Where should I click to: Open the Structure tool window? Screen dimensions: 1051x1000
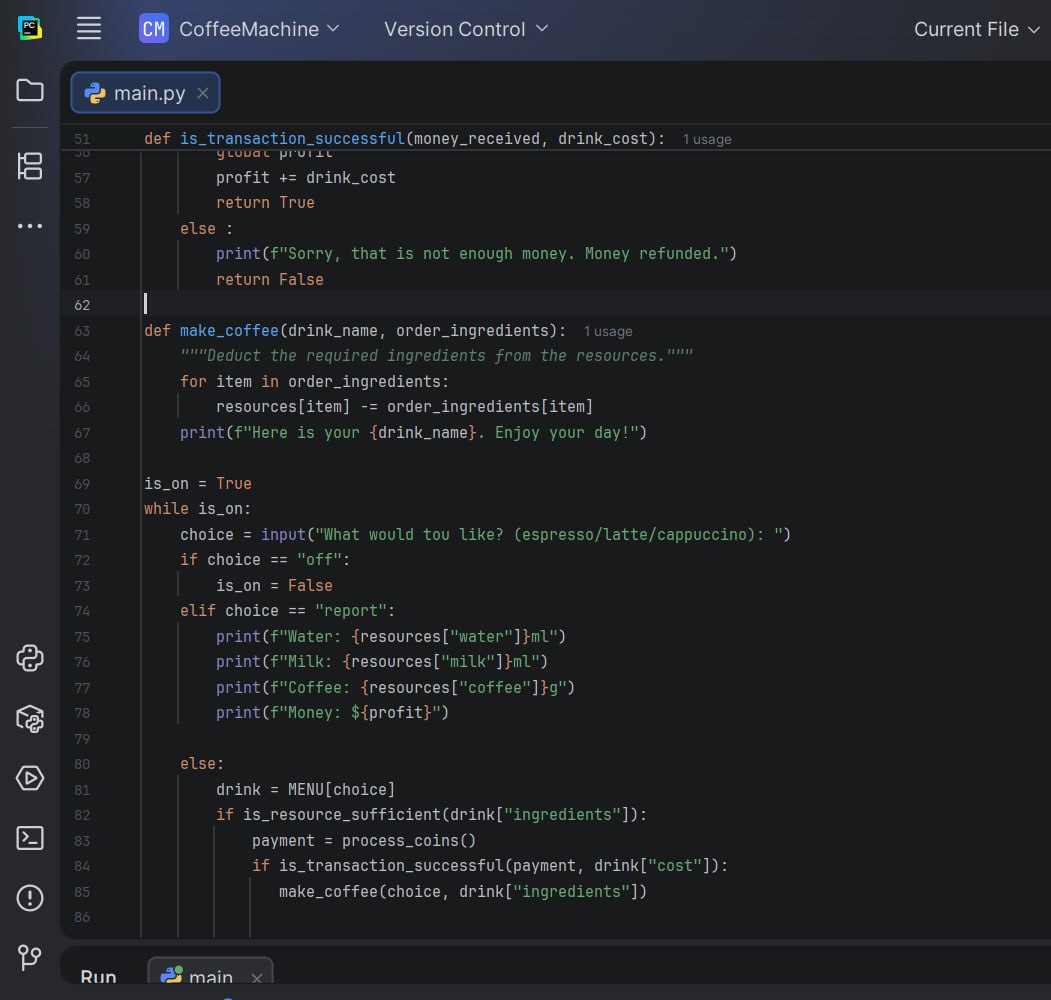pyautogui.click(x=29, y=166)
